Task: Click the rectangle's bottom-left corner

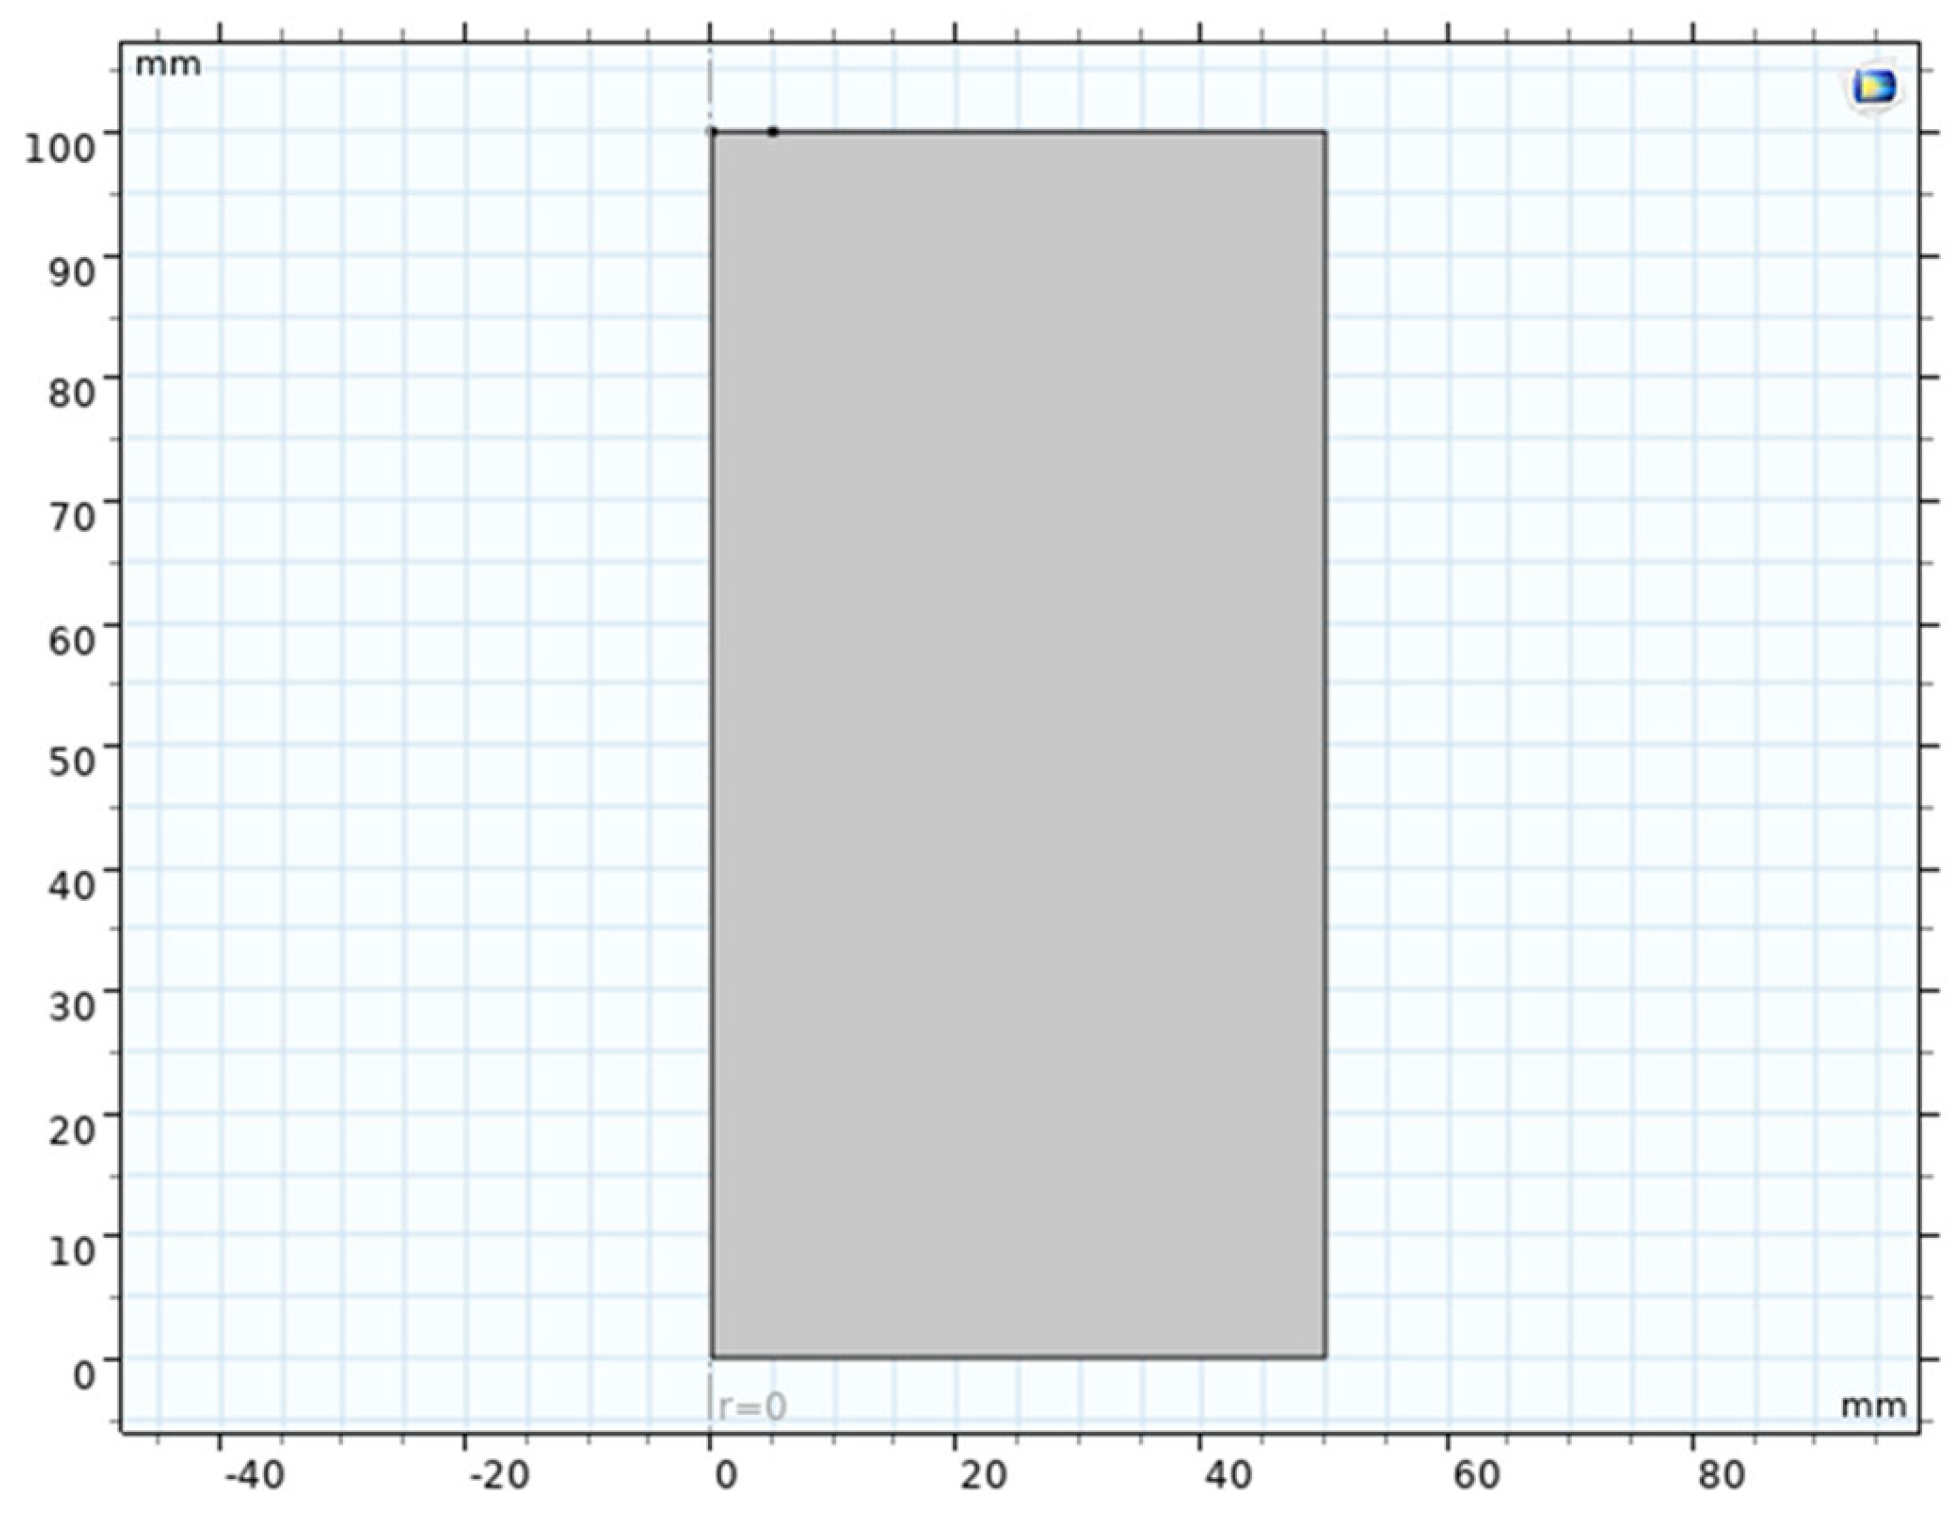Action: (712, 1357)
